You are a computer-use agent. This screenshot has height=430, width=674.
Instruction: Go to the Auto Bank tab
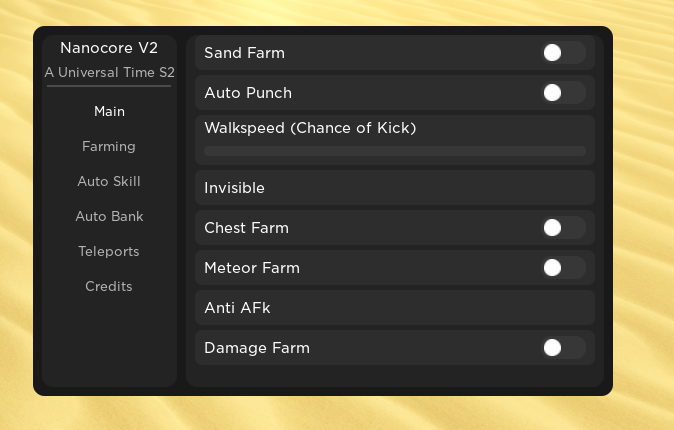point(109,216)
